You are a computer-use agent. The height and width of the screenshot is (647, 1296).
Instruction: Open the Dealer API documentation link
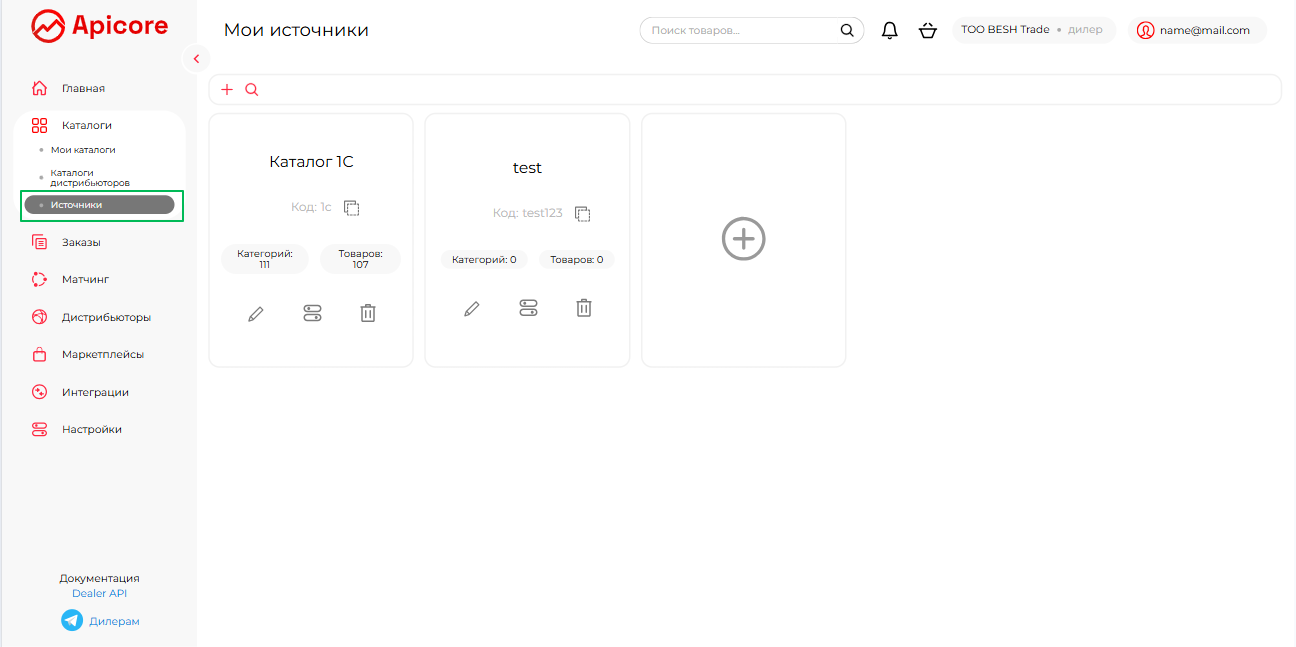pyautogui.click(x=99, y=594)
